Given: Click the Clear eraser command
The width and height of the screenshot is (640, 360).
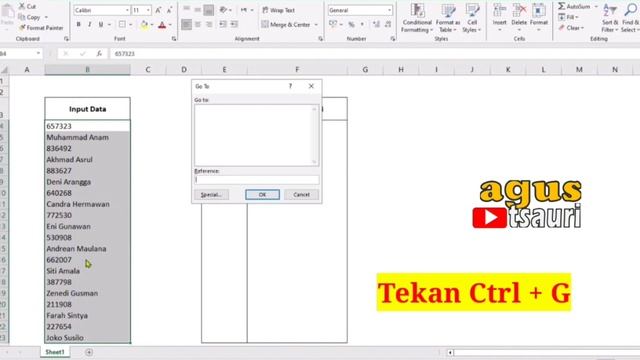Looking at the screenshot, I should (571, 28).
